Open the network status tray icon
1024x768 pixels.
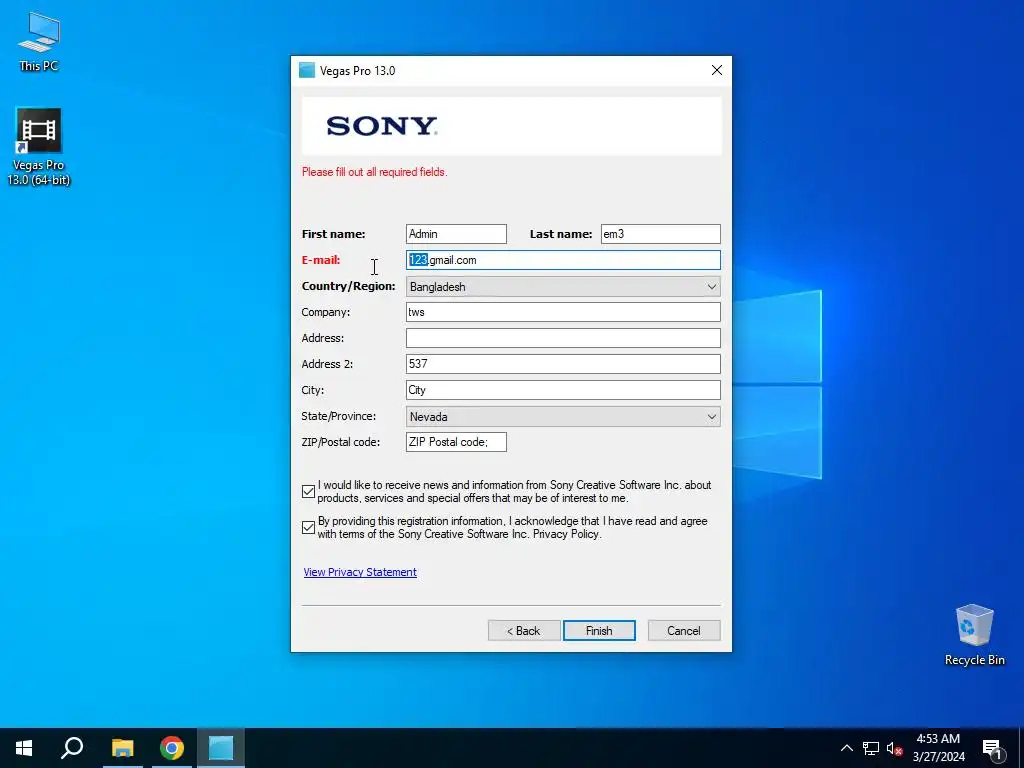[x=871, y=748]
